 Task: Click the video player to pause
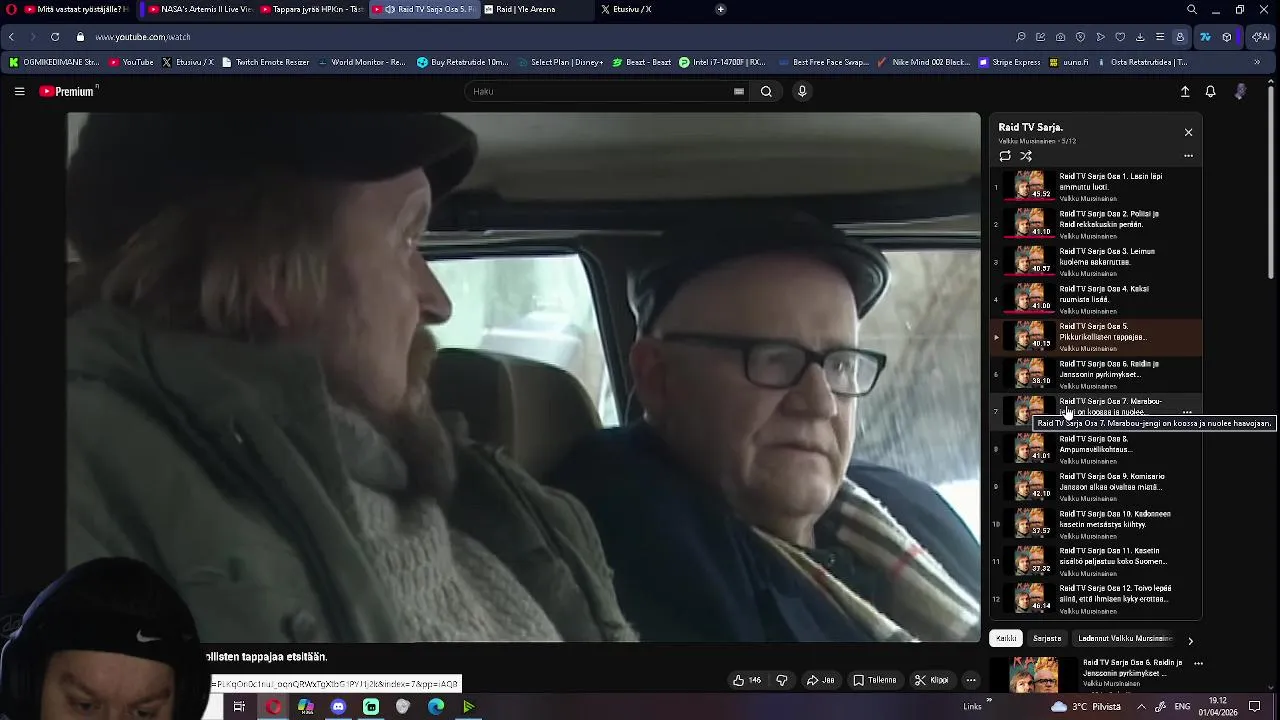pyautogui.click(x=524, y=377)
